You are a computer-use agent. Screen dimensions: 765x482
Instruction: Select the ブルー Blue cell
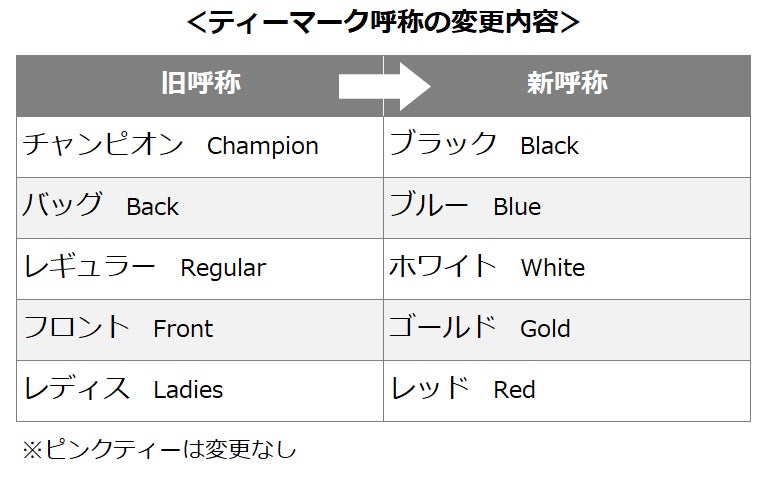tap(567, 208)
